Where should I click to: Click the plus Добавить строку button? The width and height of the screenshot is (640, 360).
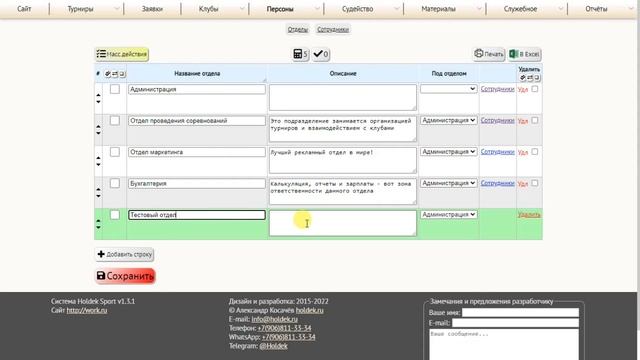click(124, 254)
